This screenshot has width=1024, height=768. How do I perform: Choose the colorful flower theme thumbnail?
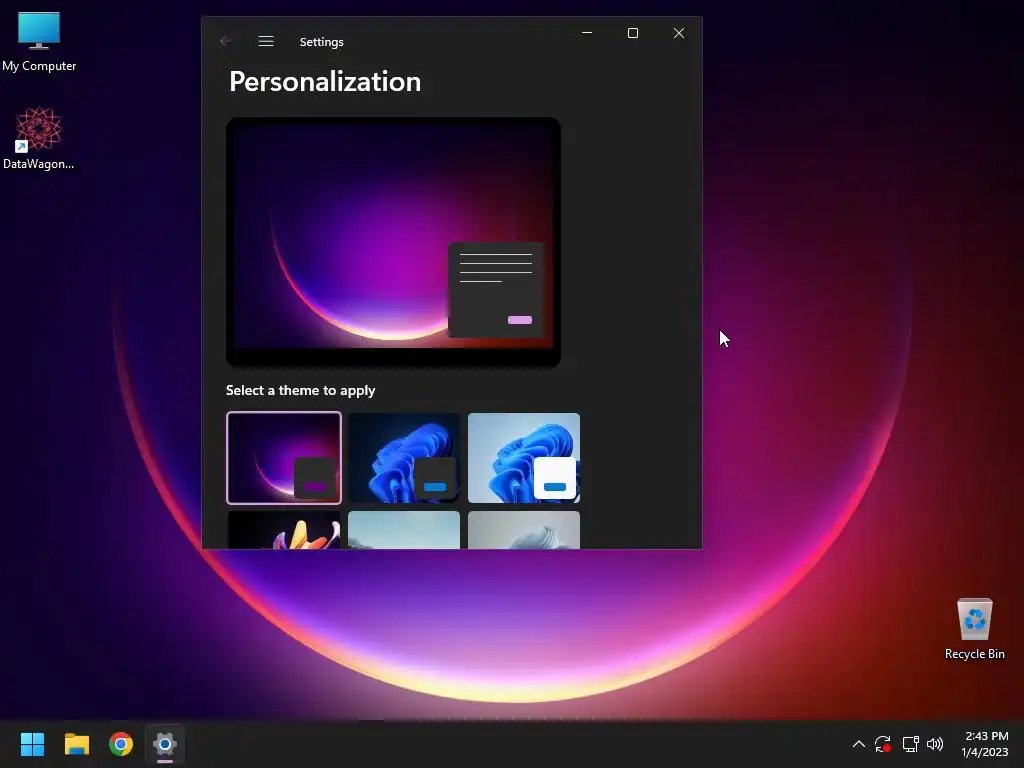pos(284,530)
